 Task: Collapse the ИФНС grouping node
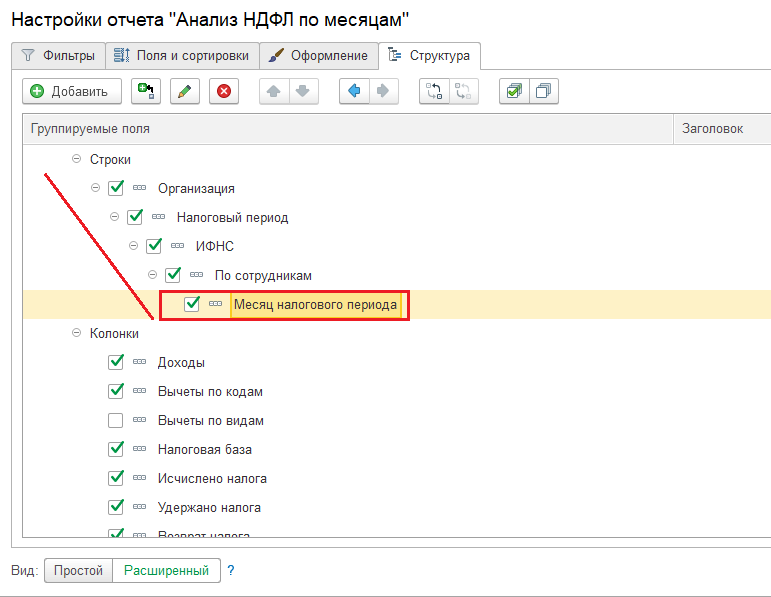point(134,245)
